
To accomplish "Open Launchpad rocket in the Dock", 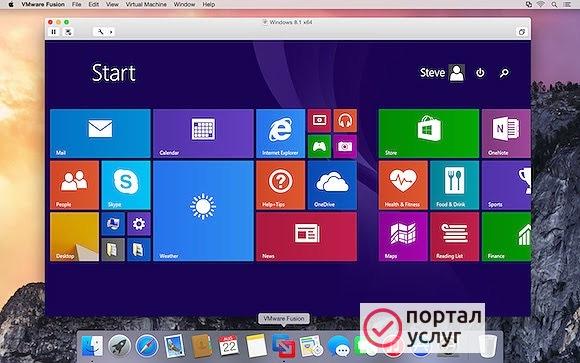I will point(119,346).
